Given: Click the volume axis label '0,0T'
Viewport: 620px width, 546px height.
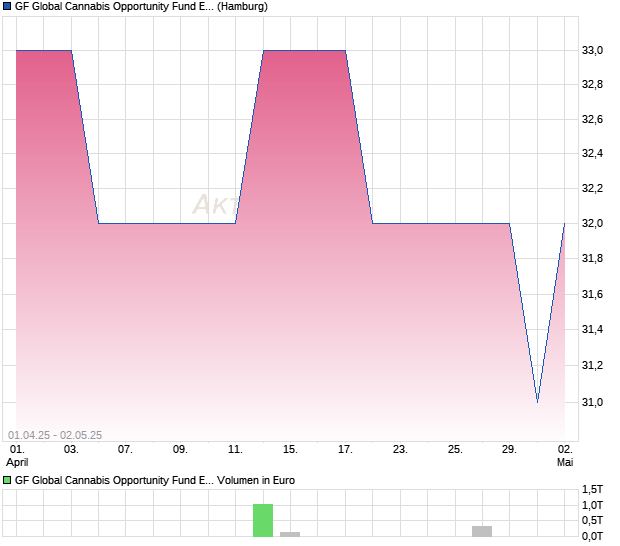Looking at the screenshot, I should pyautogui.click(x=592, y=536).
